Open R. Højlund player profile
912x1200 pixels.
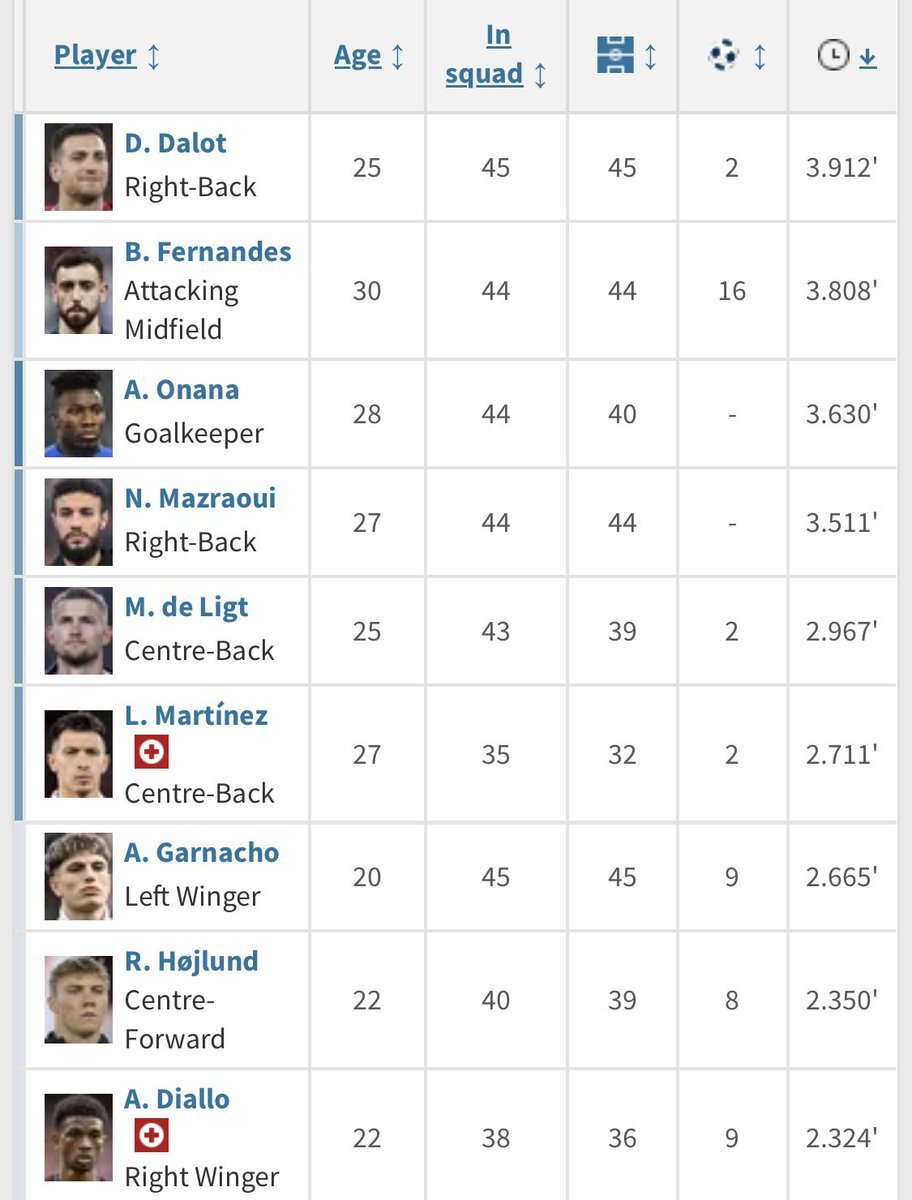(x=191, y=961)
